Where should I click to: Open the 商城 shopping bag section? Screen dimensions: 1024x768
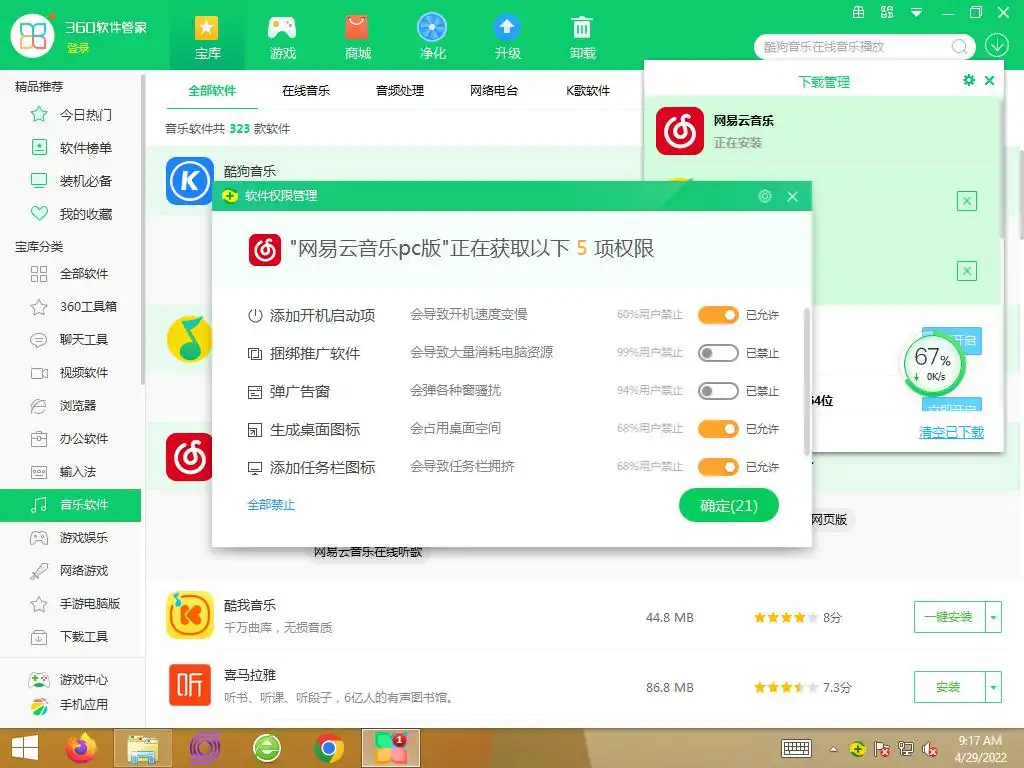click(x=357, y=37)
